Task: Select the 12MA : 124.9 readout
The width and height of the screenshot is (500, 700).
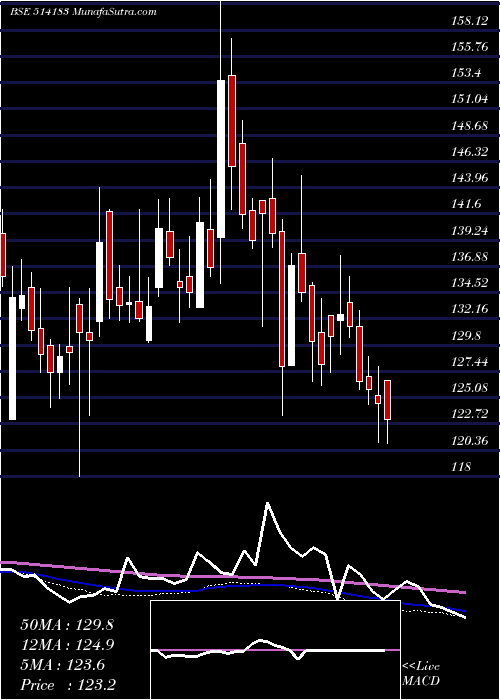Action: click(x=67, y=645)
